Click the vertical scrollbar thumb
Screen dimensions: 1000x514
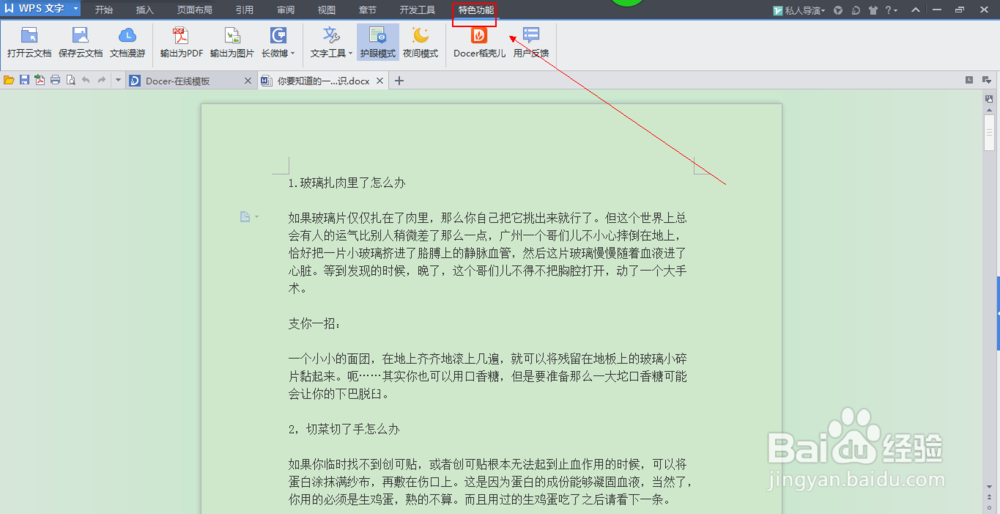(x=989, y=131)
